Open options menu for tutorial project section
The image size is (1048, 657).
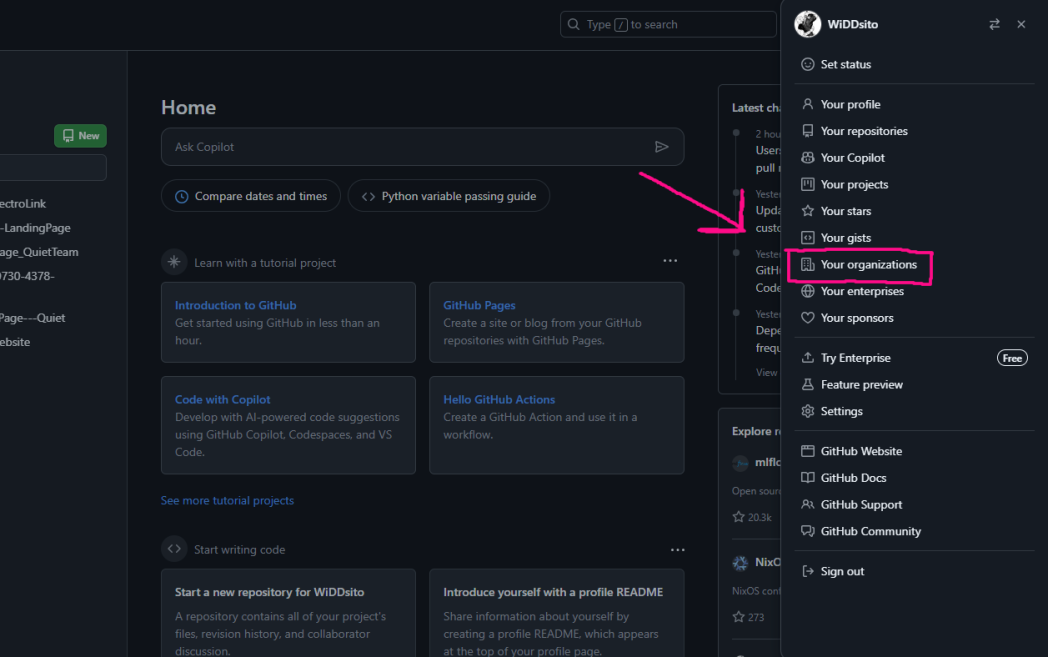pos(670,261)
